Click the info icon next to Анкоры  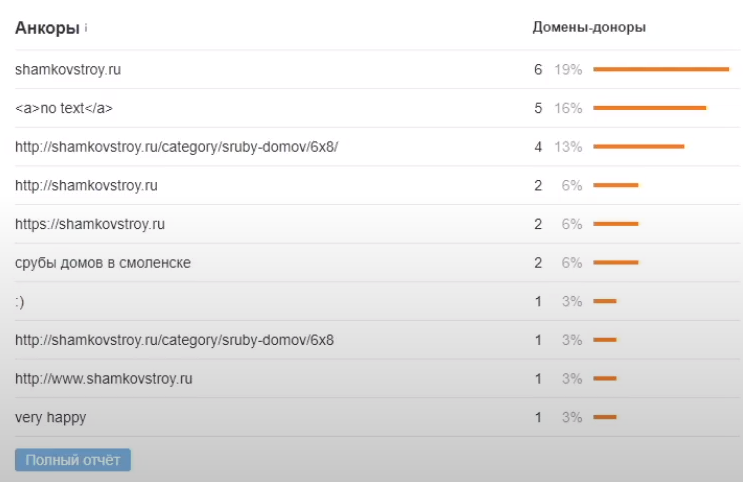pyautogui.click(x=86, y=28)
